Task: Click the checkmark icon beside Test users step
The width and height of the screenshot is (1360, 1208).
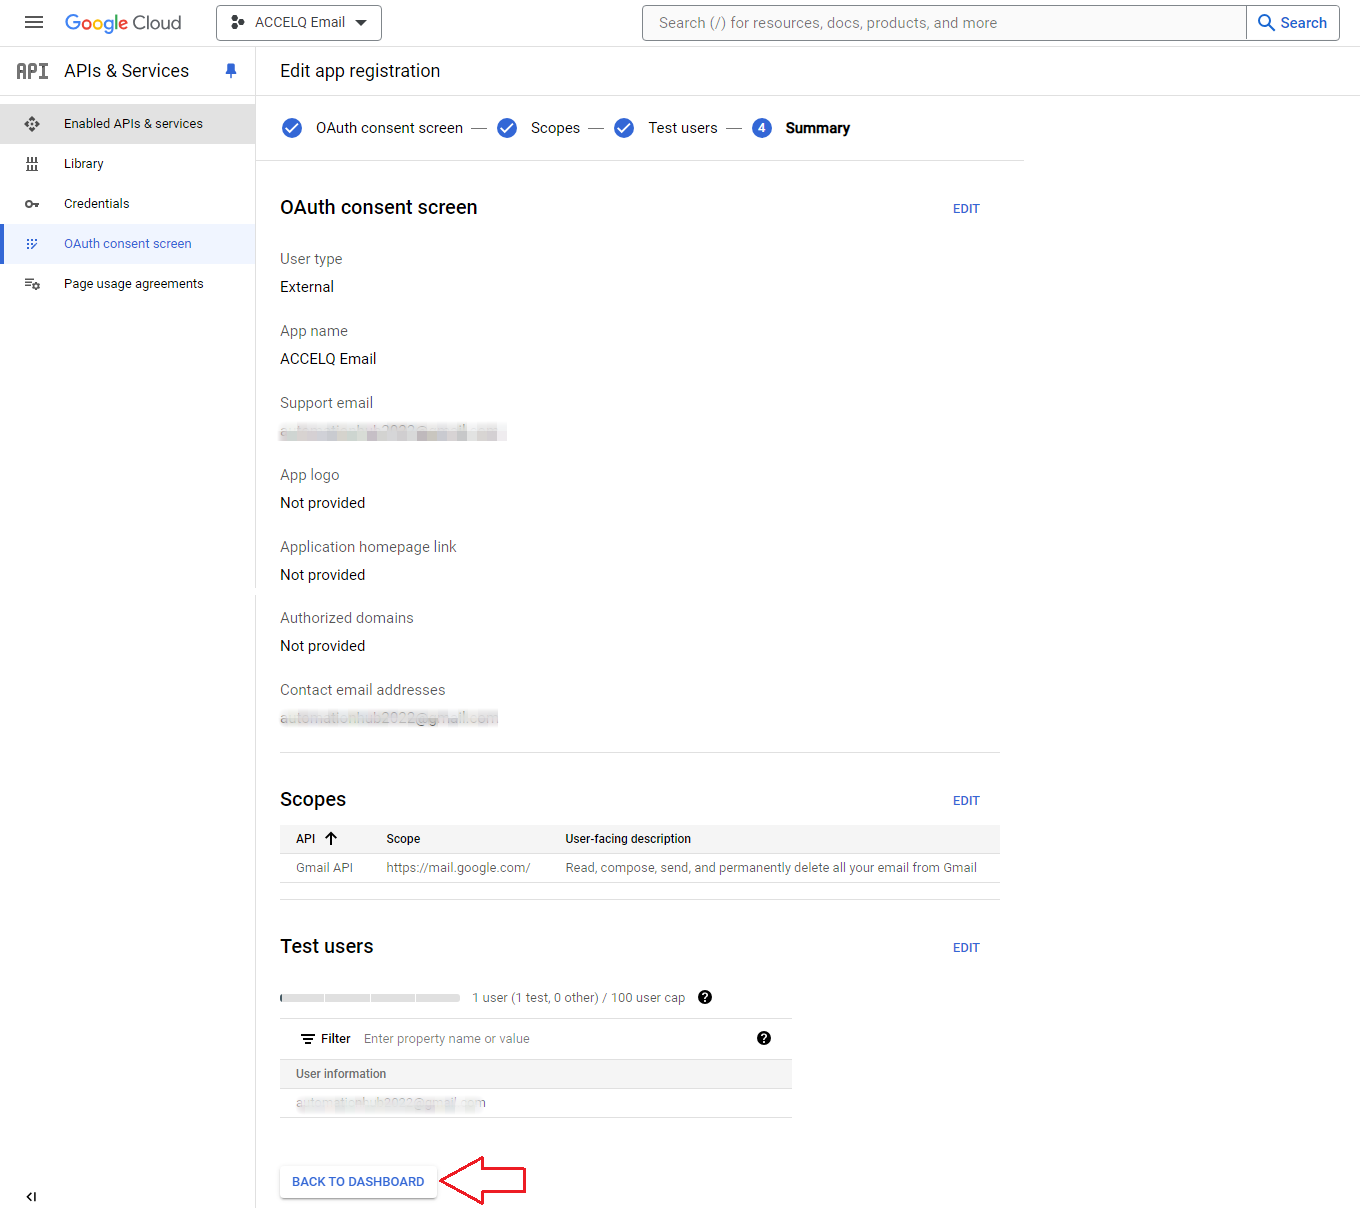Action: [x=624, y=128]
